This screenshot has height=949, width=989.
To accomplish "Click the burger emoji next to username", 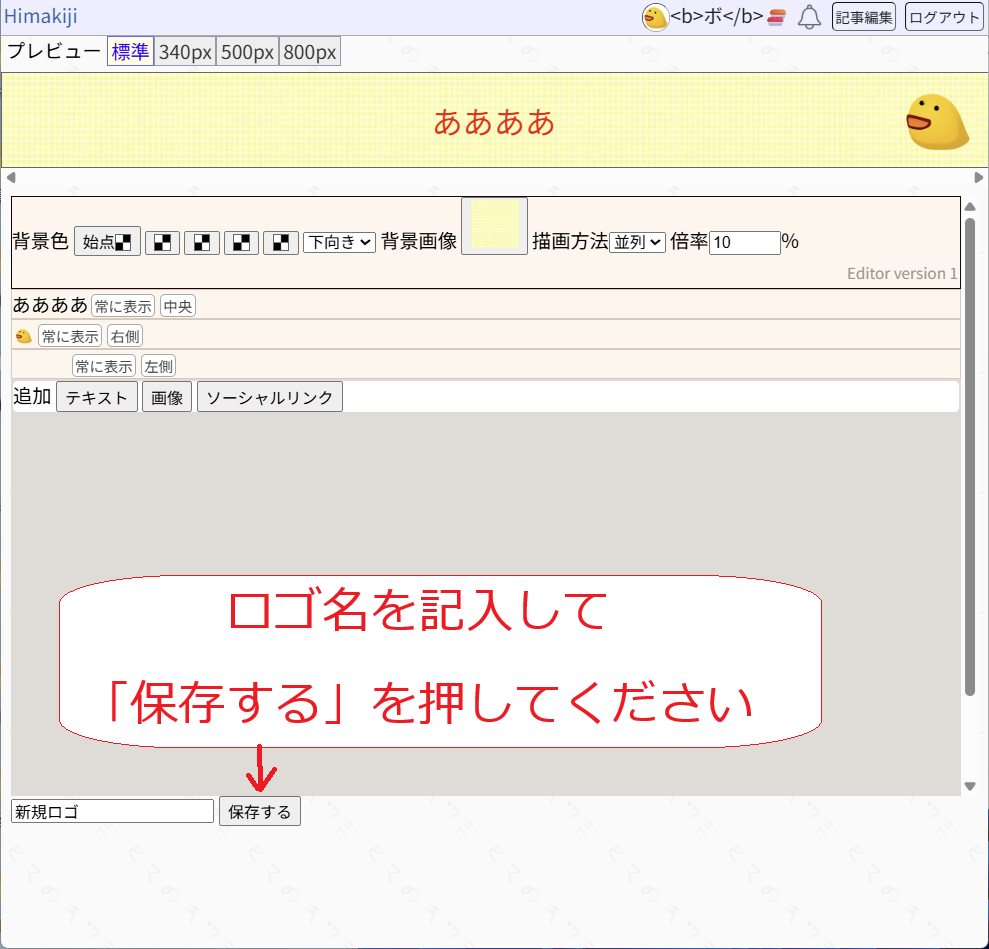I will point(776,17).
